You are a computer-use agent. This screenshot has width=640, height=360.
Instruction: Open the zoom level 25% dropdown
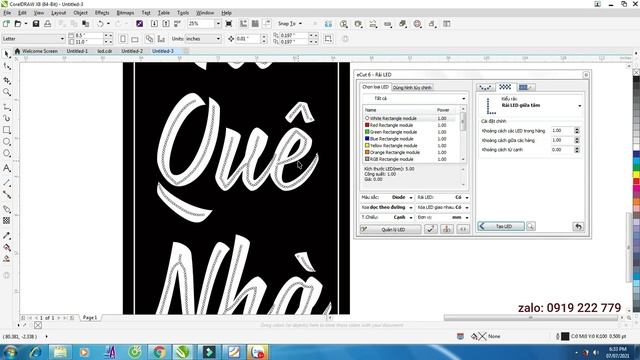218,24
